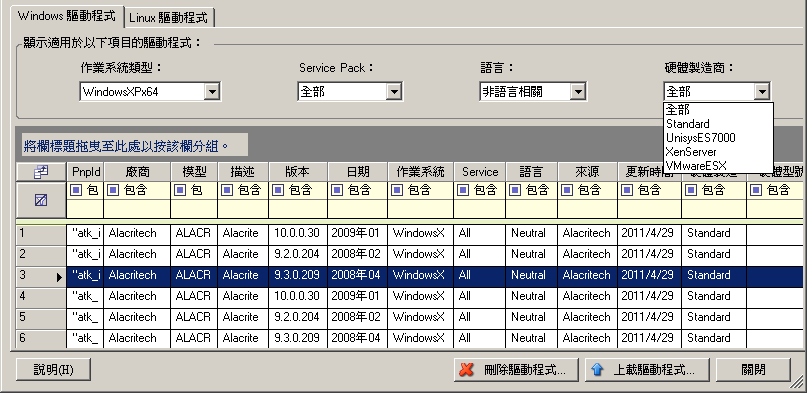Switch to Windows 驅動程式 tab

coord(67,15)
